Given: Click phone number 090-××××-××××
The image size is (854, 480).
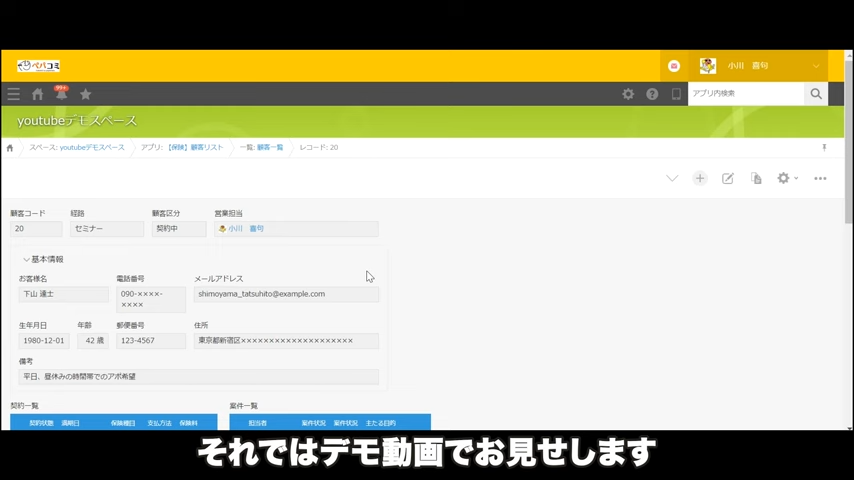Looking at the screenshot, I should 151,299.
